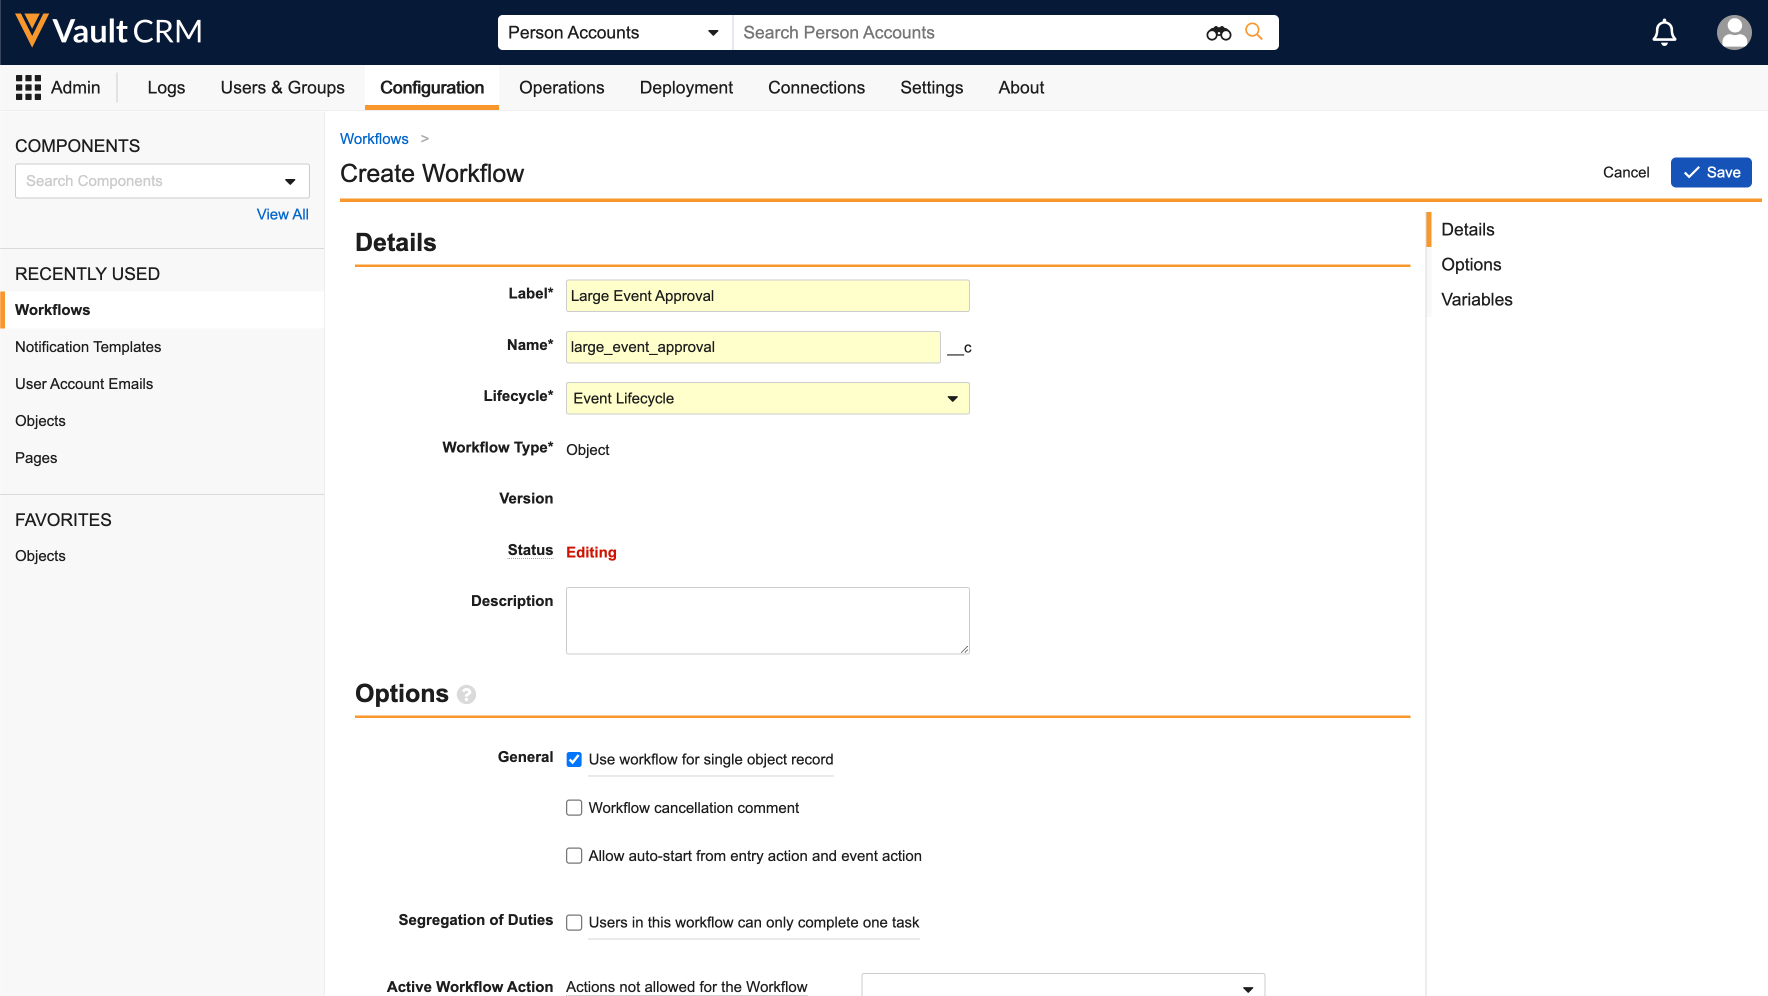Open the Users & Groups tab

(x=282, y=88)
